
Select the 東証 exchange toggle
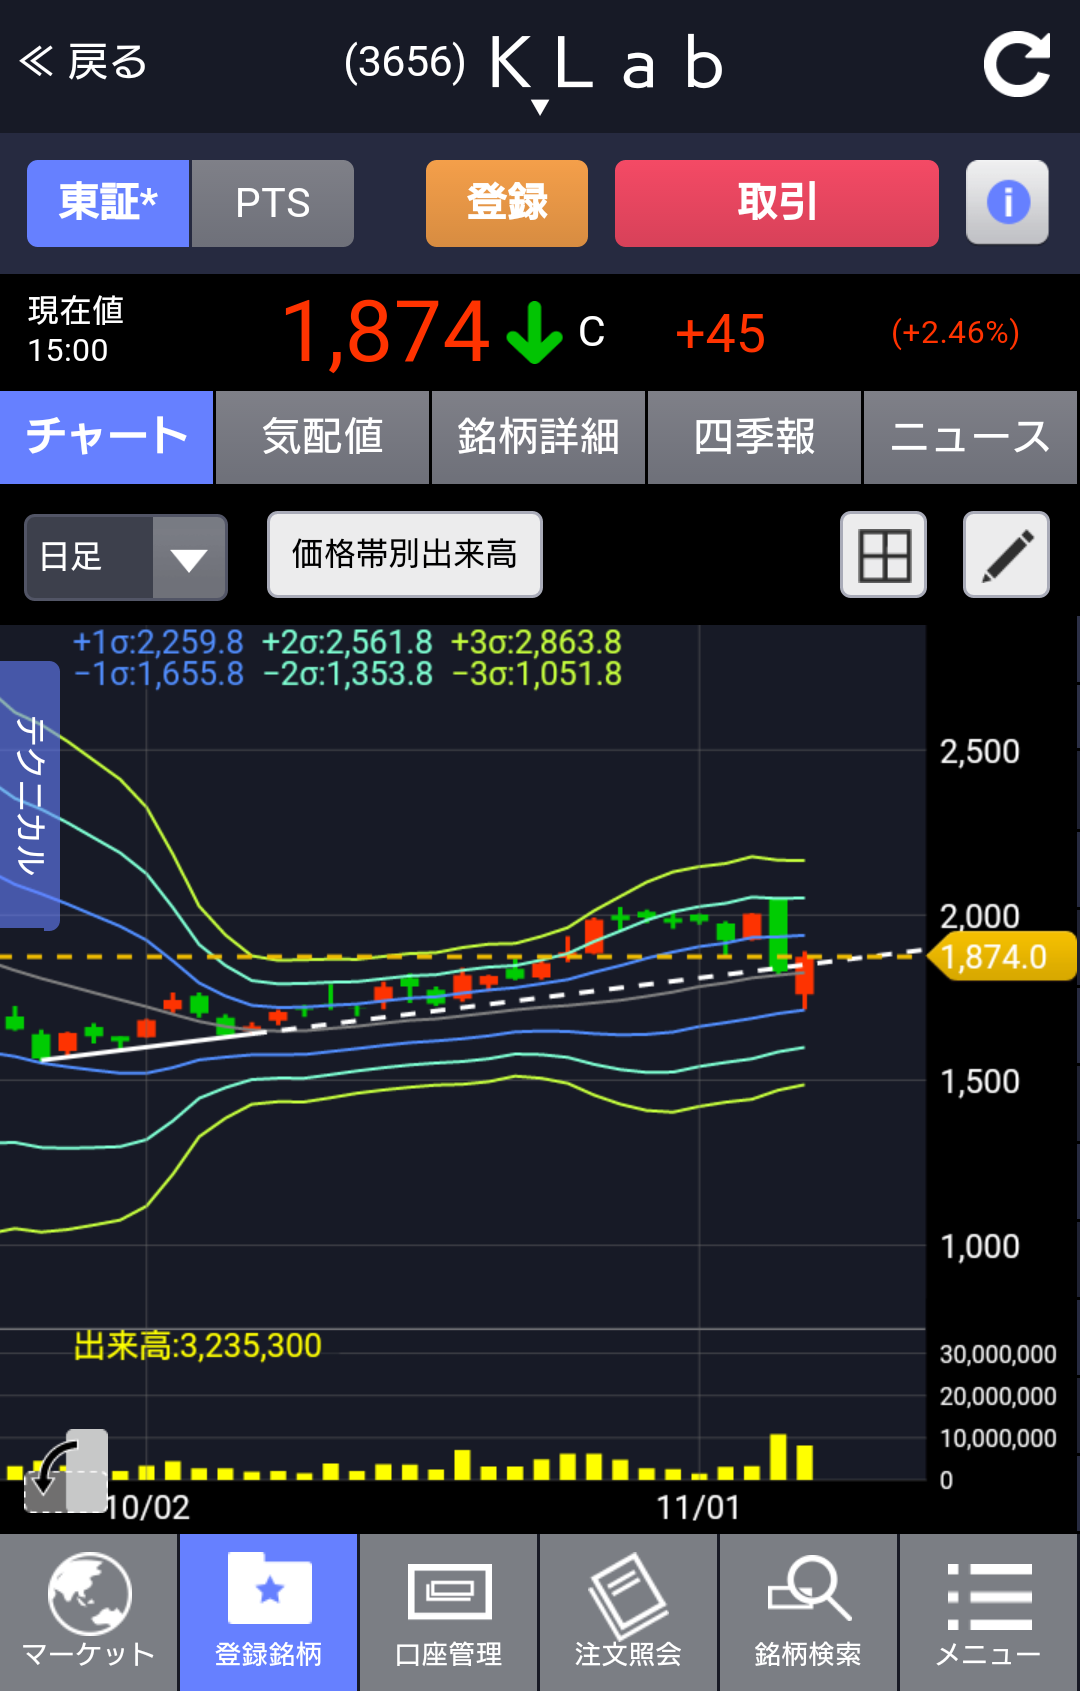coord(108,203)
